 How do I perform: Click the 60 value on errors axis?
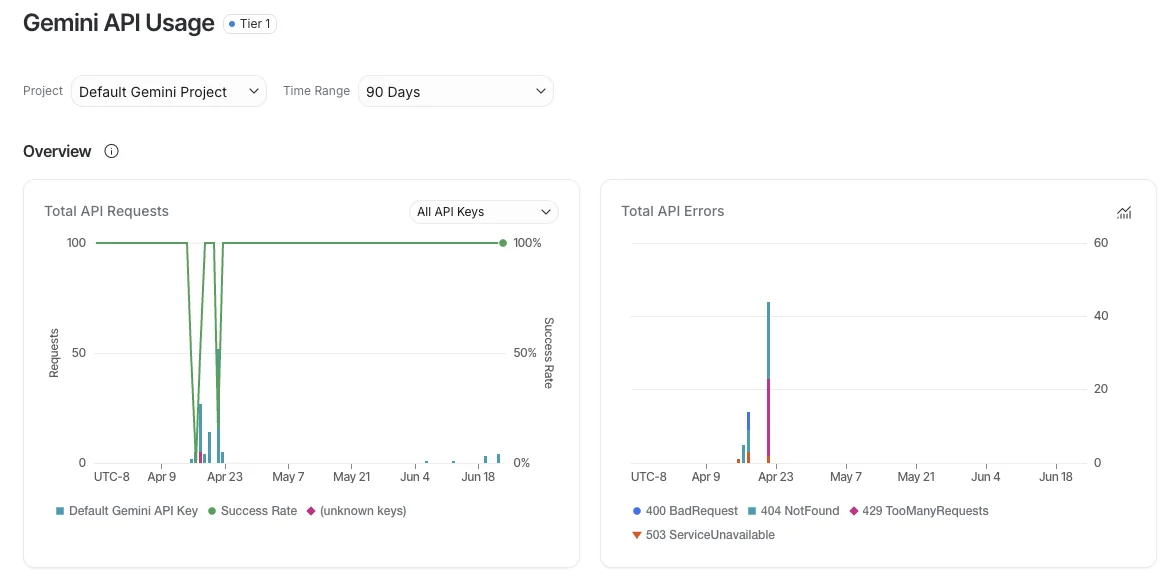(x=1101, y=243)
